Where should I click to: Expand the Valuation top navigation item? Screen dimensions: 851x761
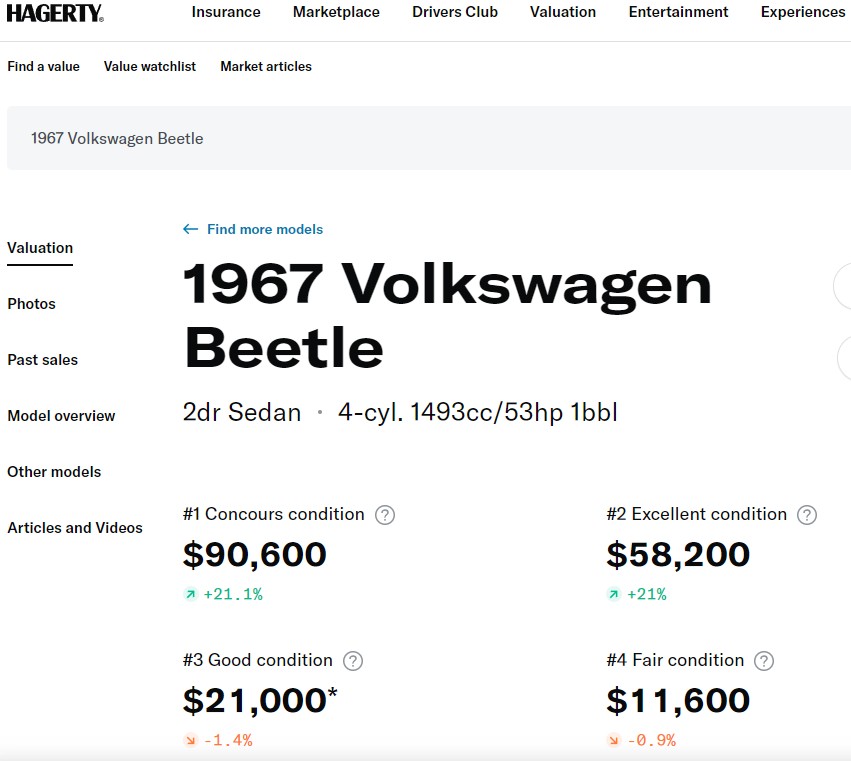point(563,12)
